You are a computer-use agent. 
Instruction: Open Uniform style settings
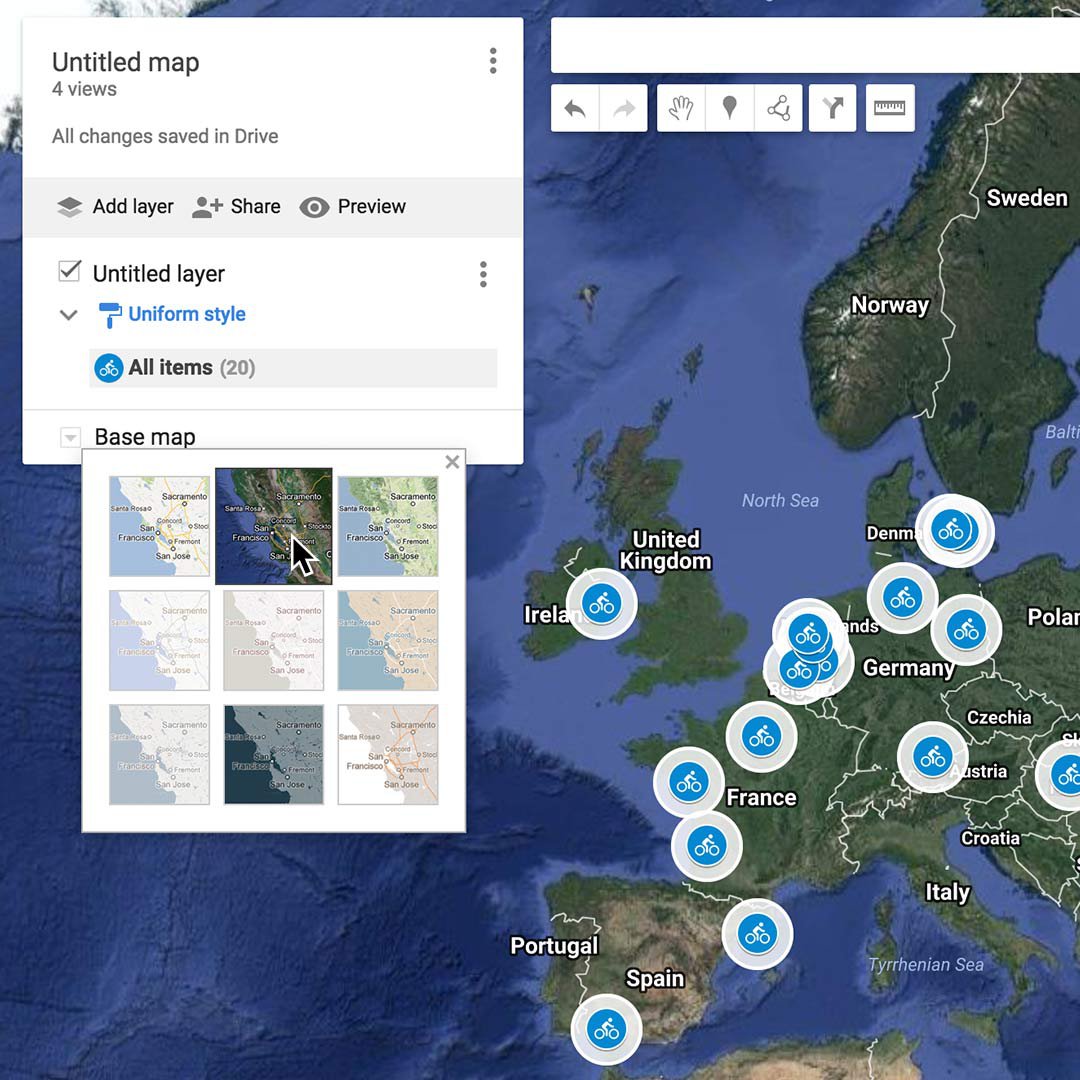172,314
